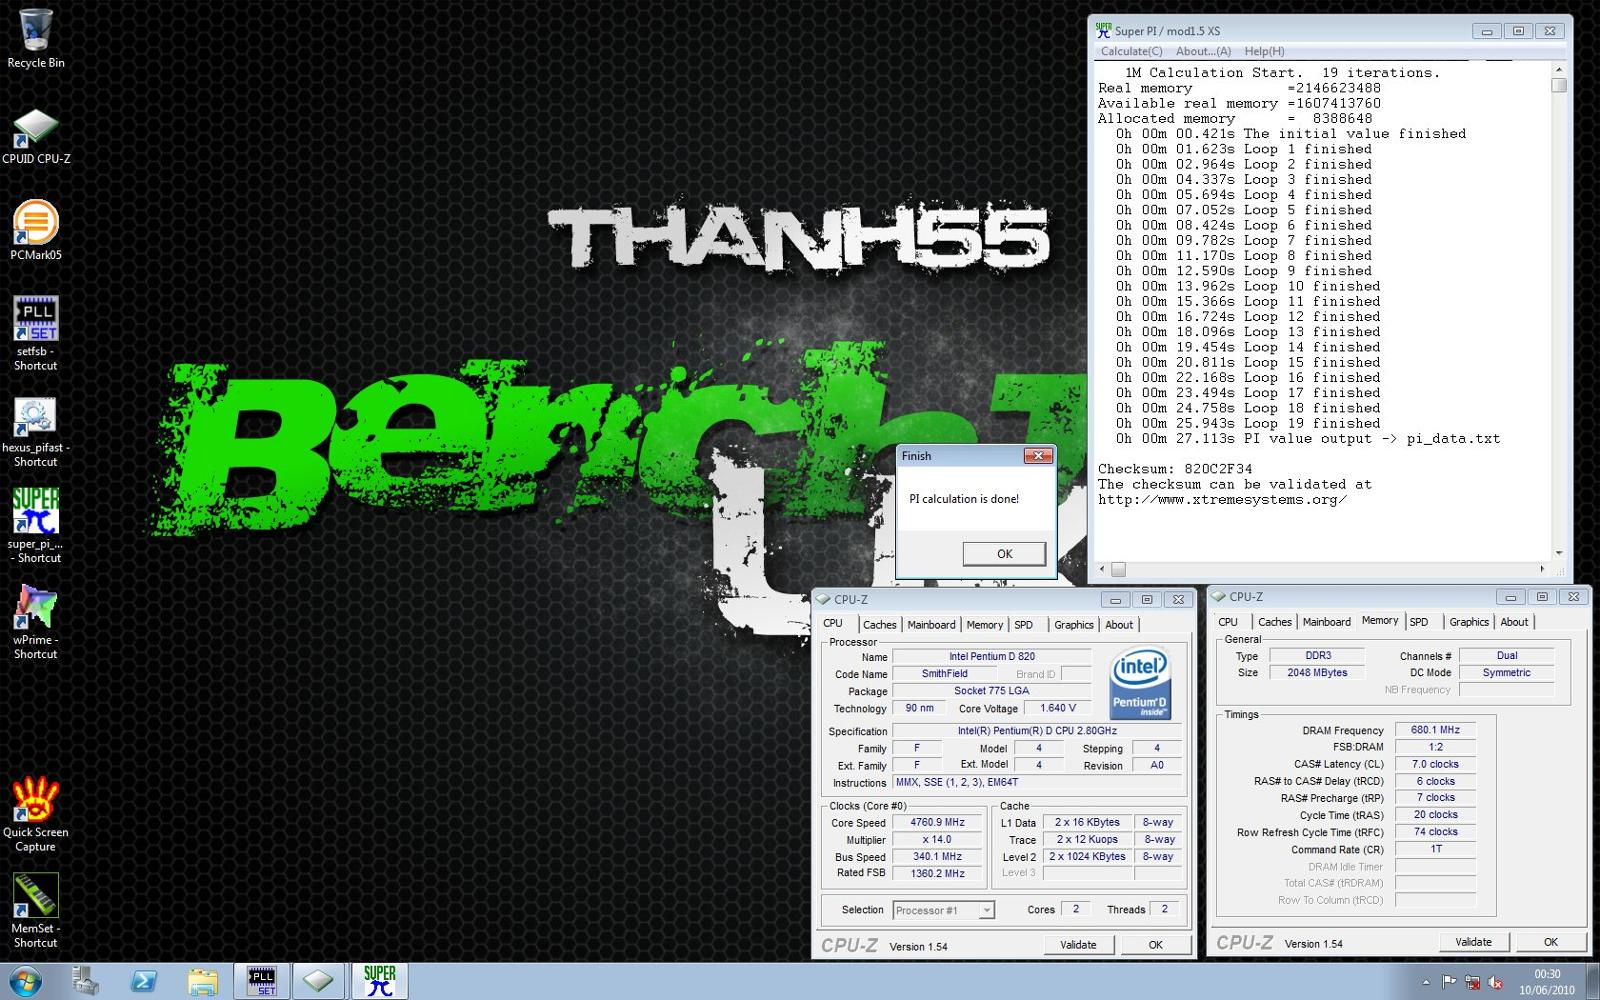Switch to Memory tab in left CPU-Z
The image size is (1600, 1000).
pyautogui.click(x=984, y=625)
